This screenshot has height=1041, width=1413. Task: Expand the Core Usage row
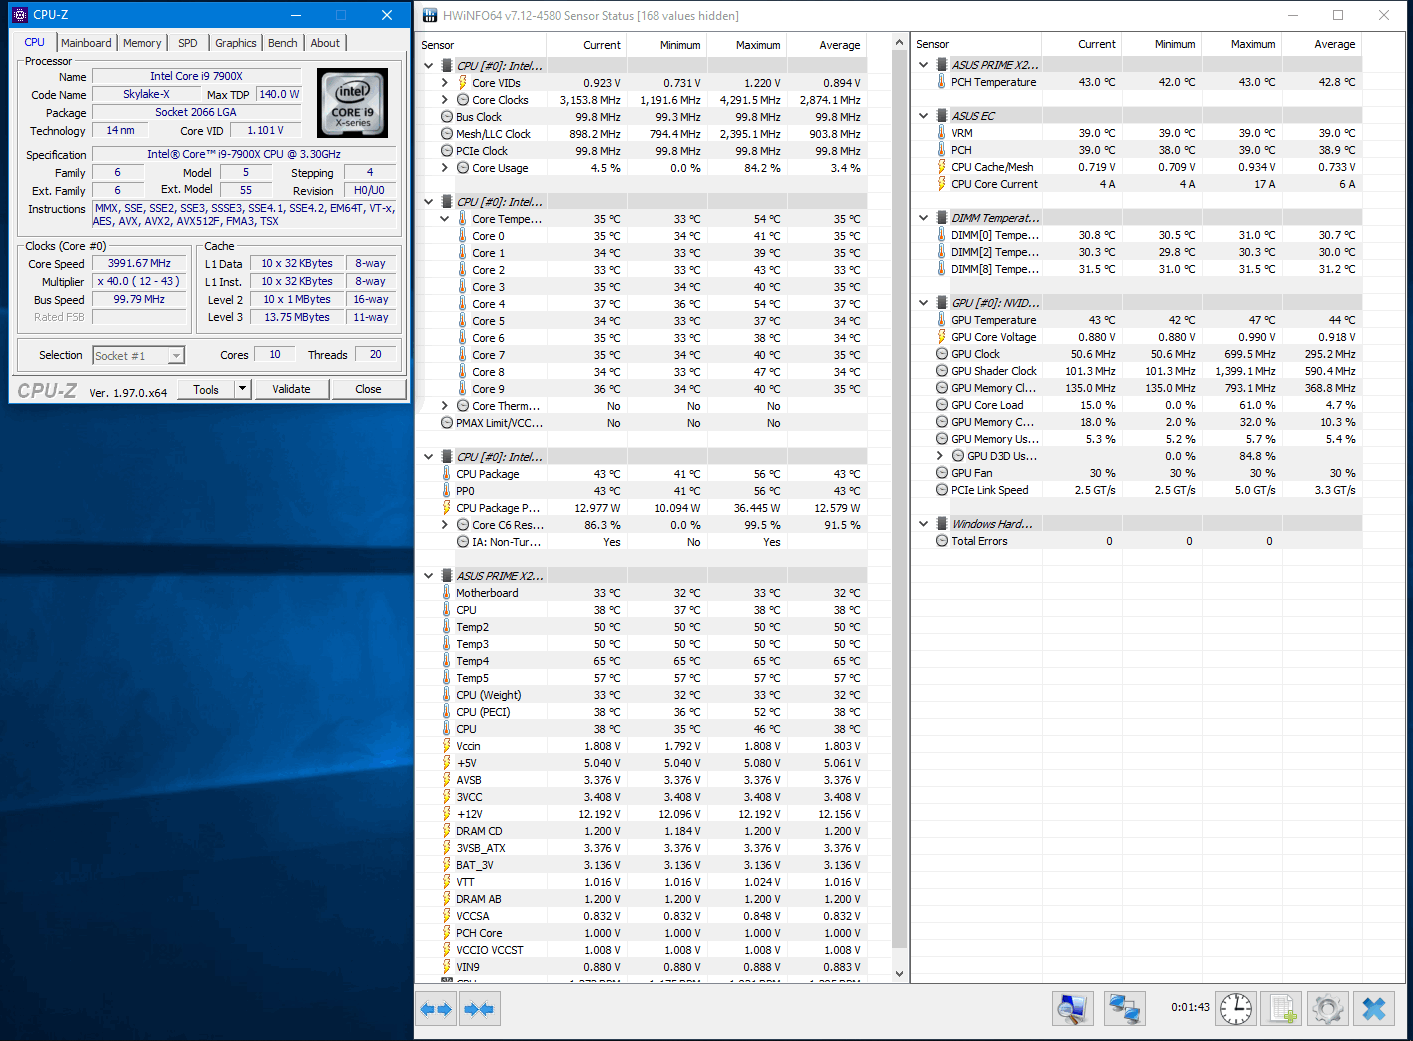(x=445, y=168)
